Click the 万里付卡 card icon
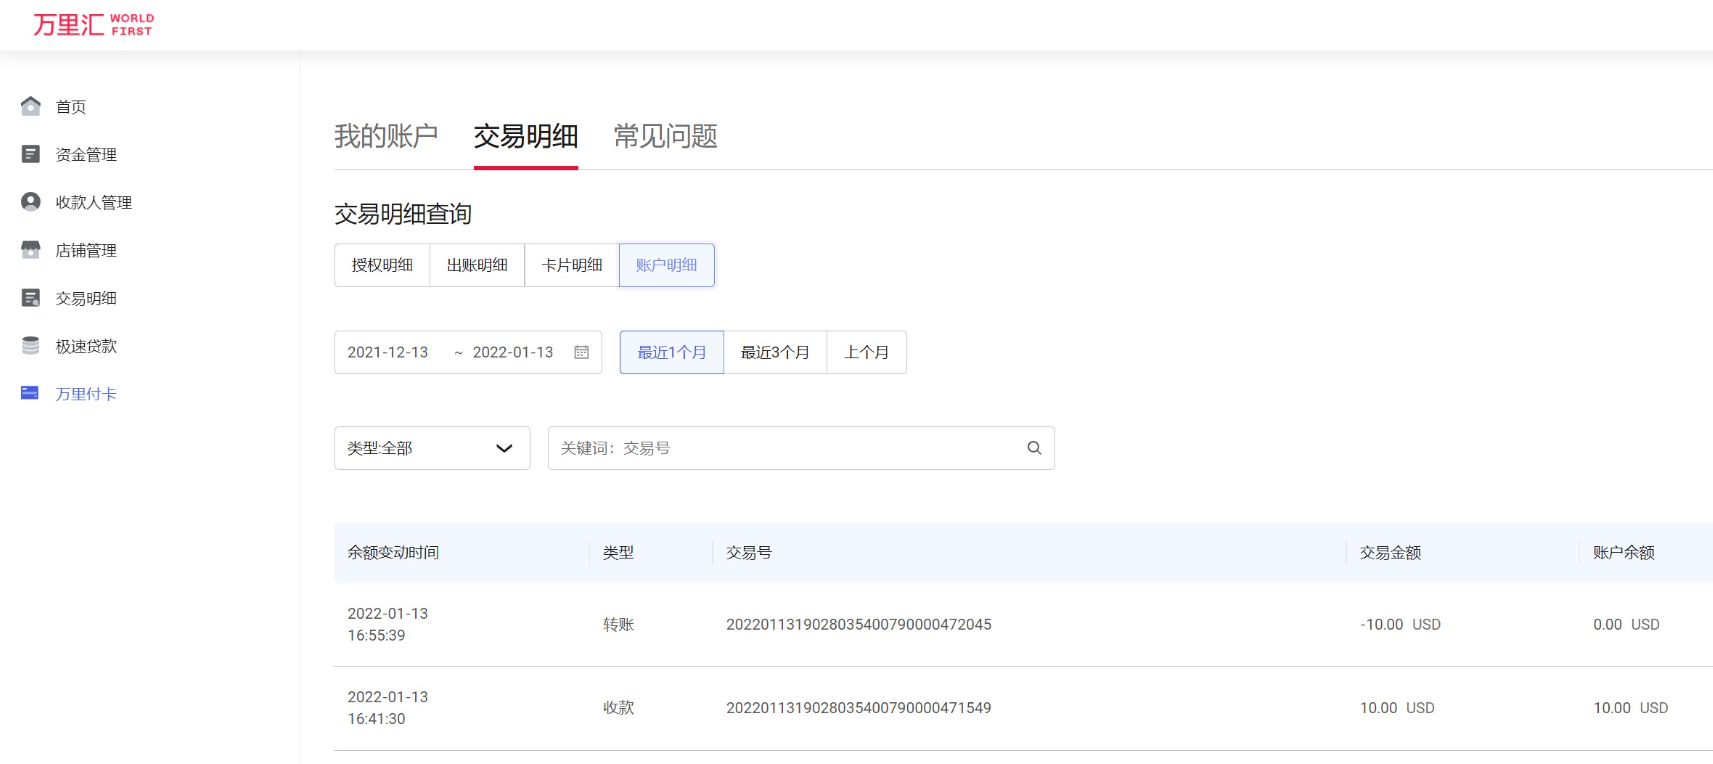The image size is (1713, 764). click(x=30, y=393)
